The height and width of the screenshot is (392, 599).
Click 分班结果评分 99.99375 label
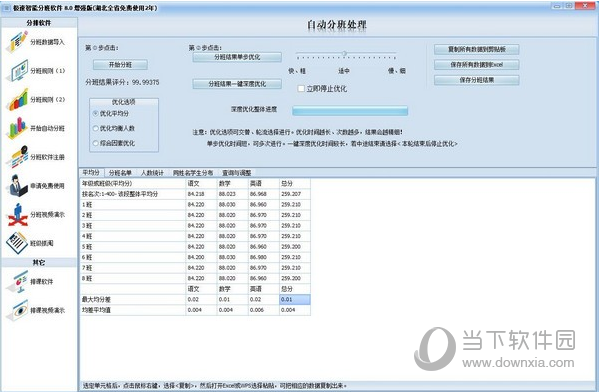click(x=122, y=82)
